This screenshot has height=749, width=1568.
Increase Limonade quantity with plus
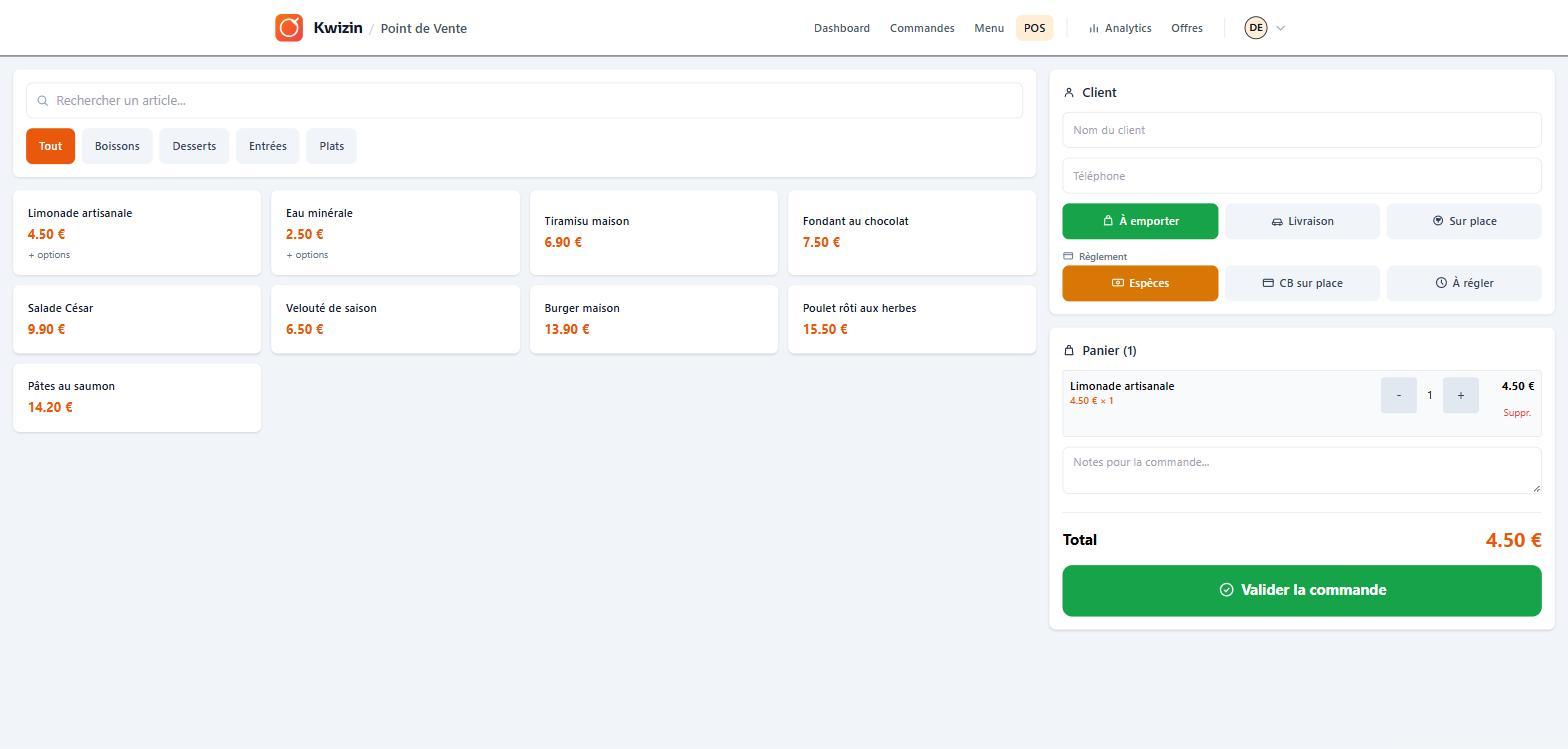click(x=1461, y=395)
